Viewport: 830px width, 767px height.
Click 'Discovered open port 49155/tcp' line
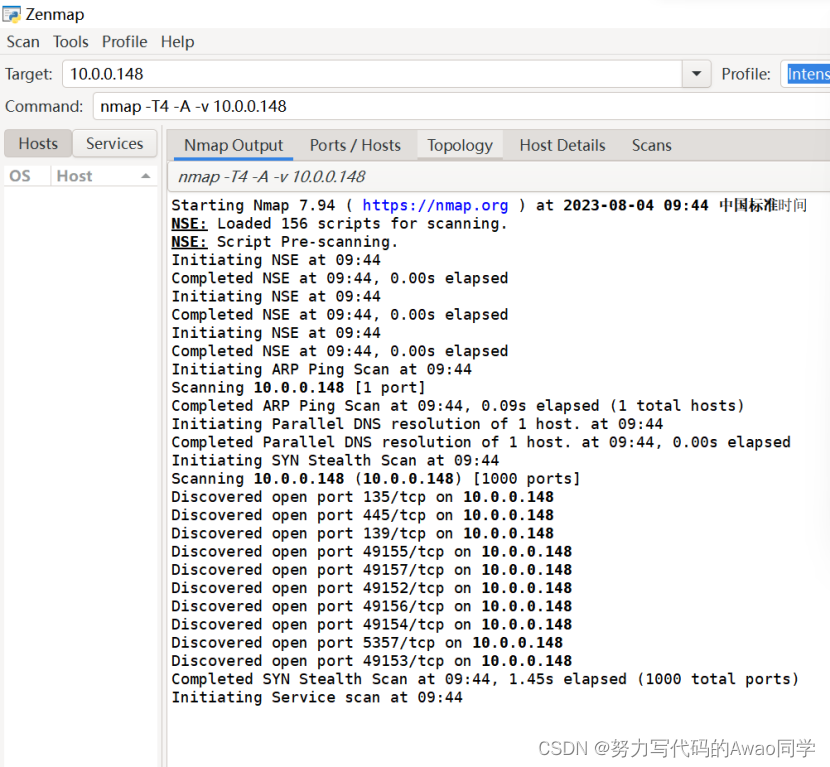[x=372, y=552]
